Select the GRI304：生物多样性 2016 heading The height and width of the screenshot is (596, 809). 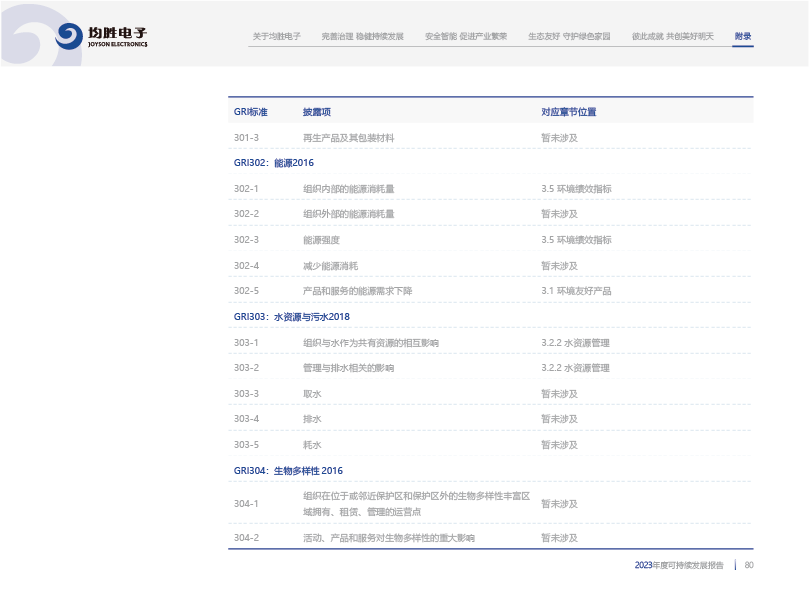coord(288,471)
